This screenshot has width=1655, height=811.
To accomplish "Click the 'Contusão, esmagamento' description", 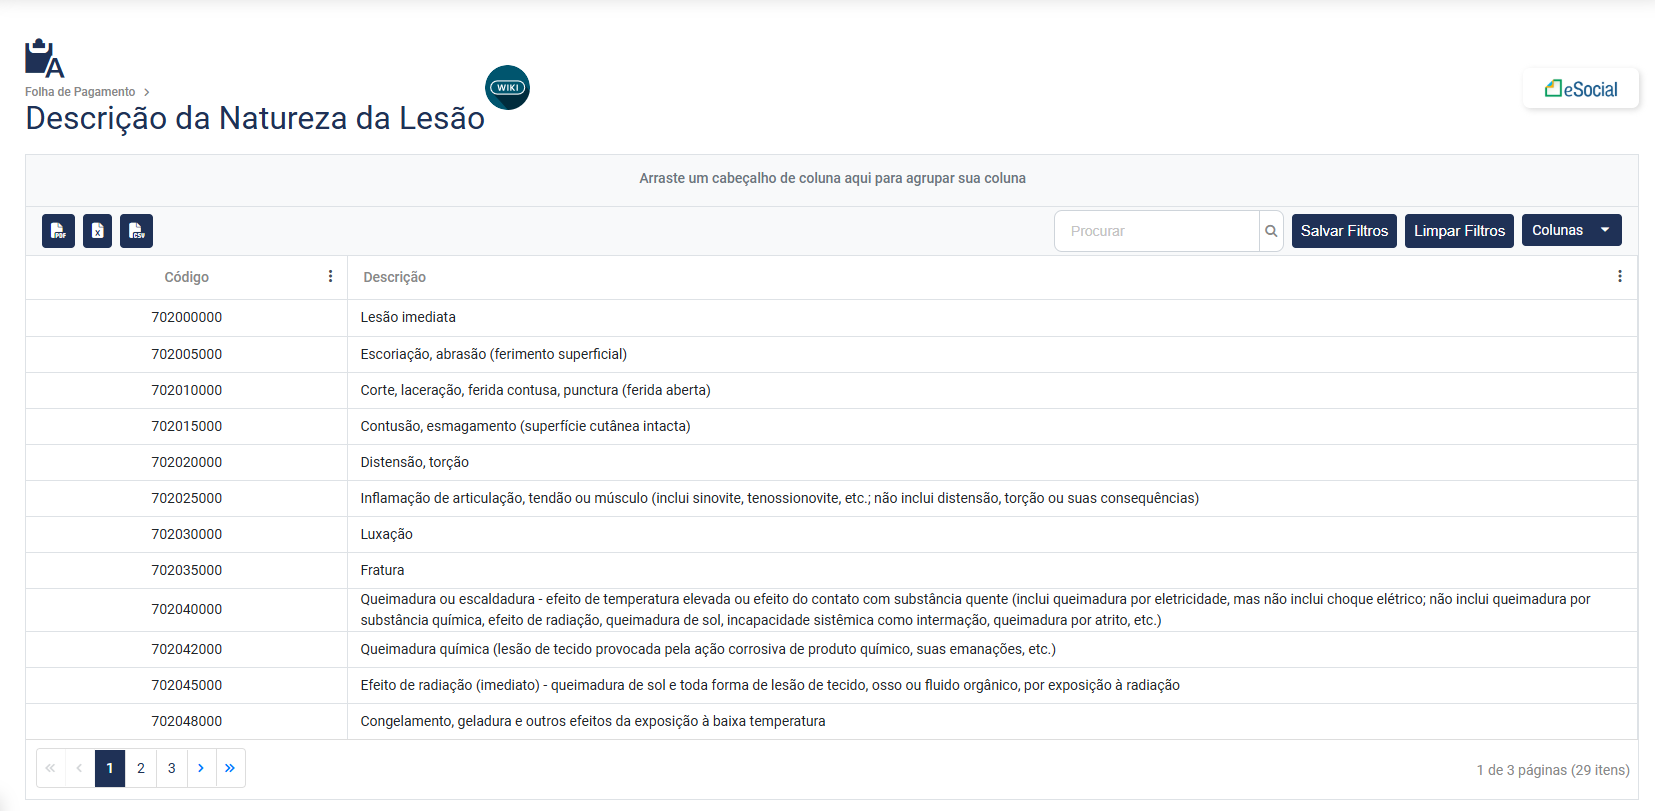I will (526, 426).
